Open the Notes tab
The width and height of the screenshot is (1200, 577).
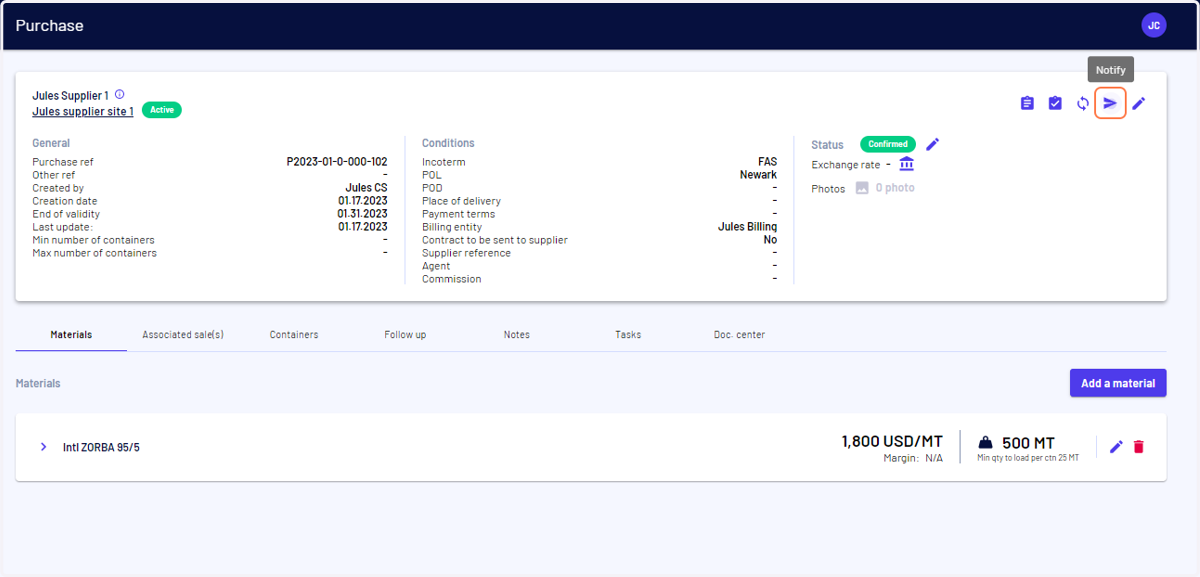(517, 335)
